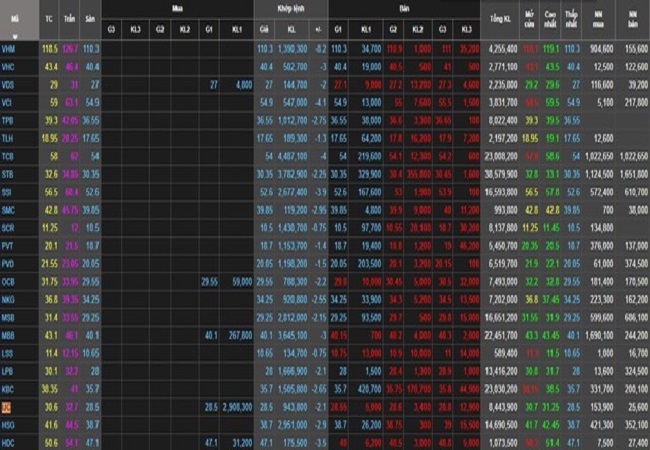Click the KL sub-header under Khớp lệnh

(291, 29)
